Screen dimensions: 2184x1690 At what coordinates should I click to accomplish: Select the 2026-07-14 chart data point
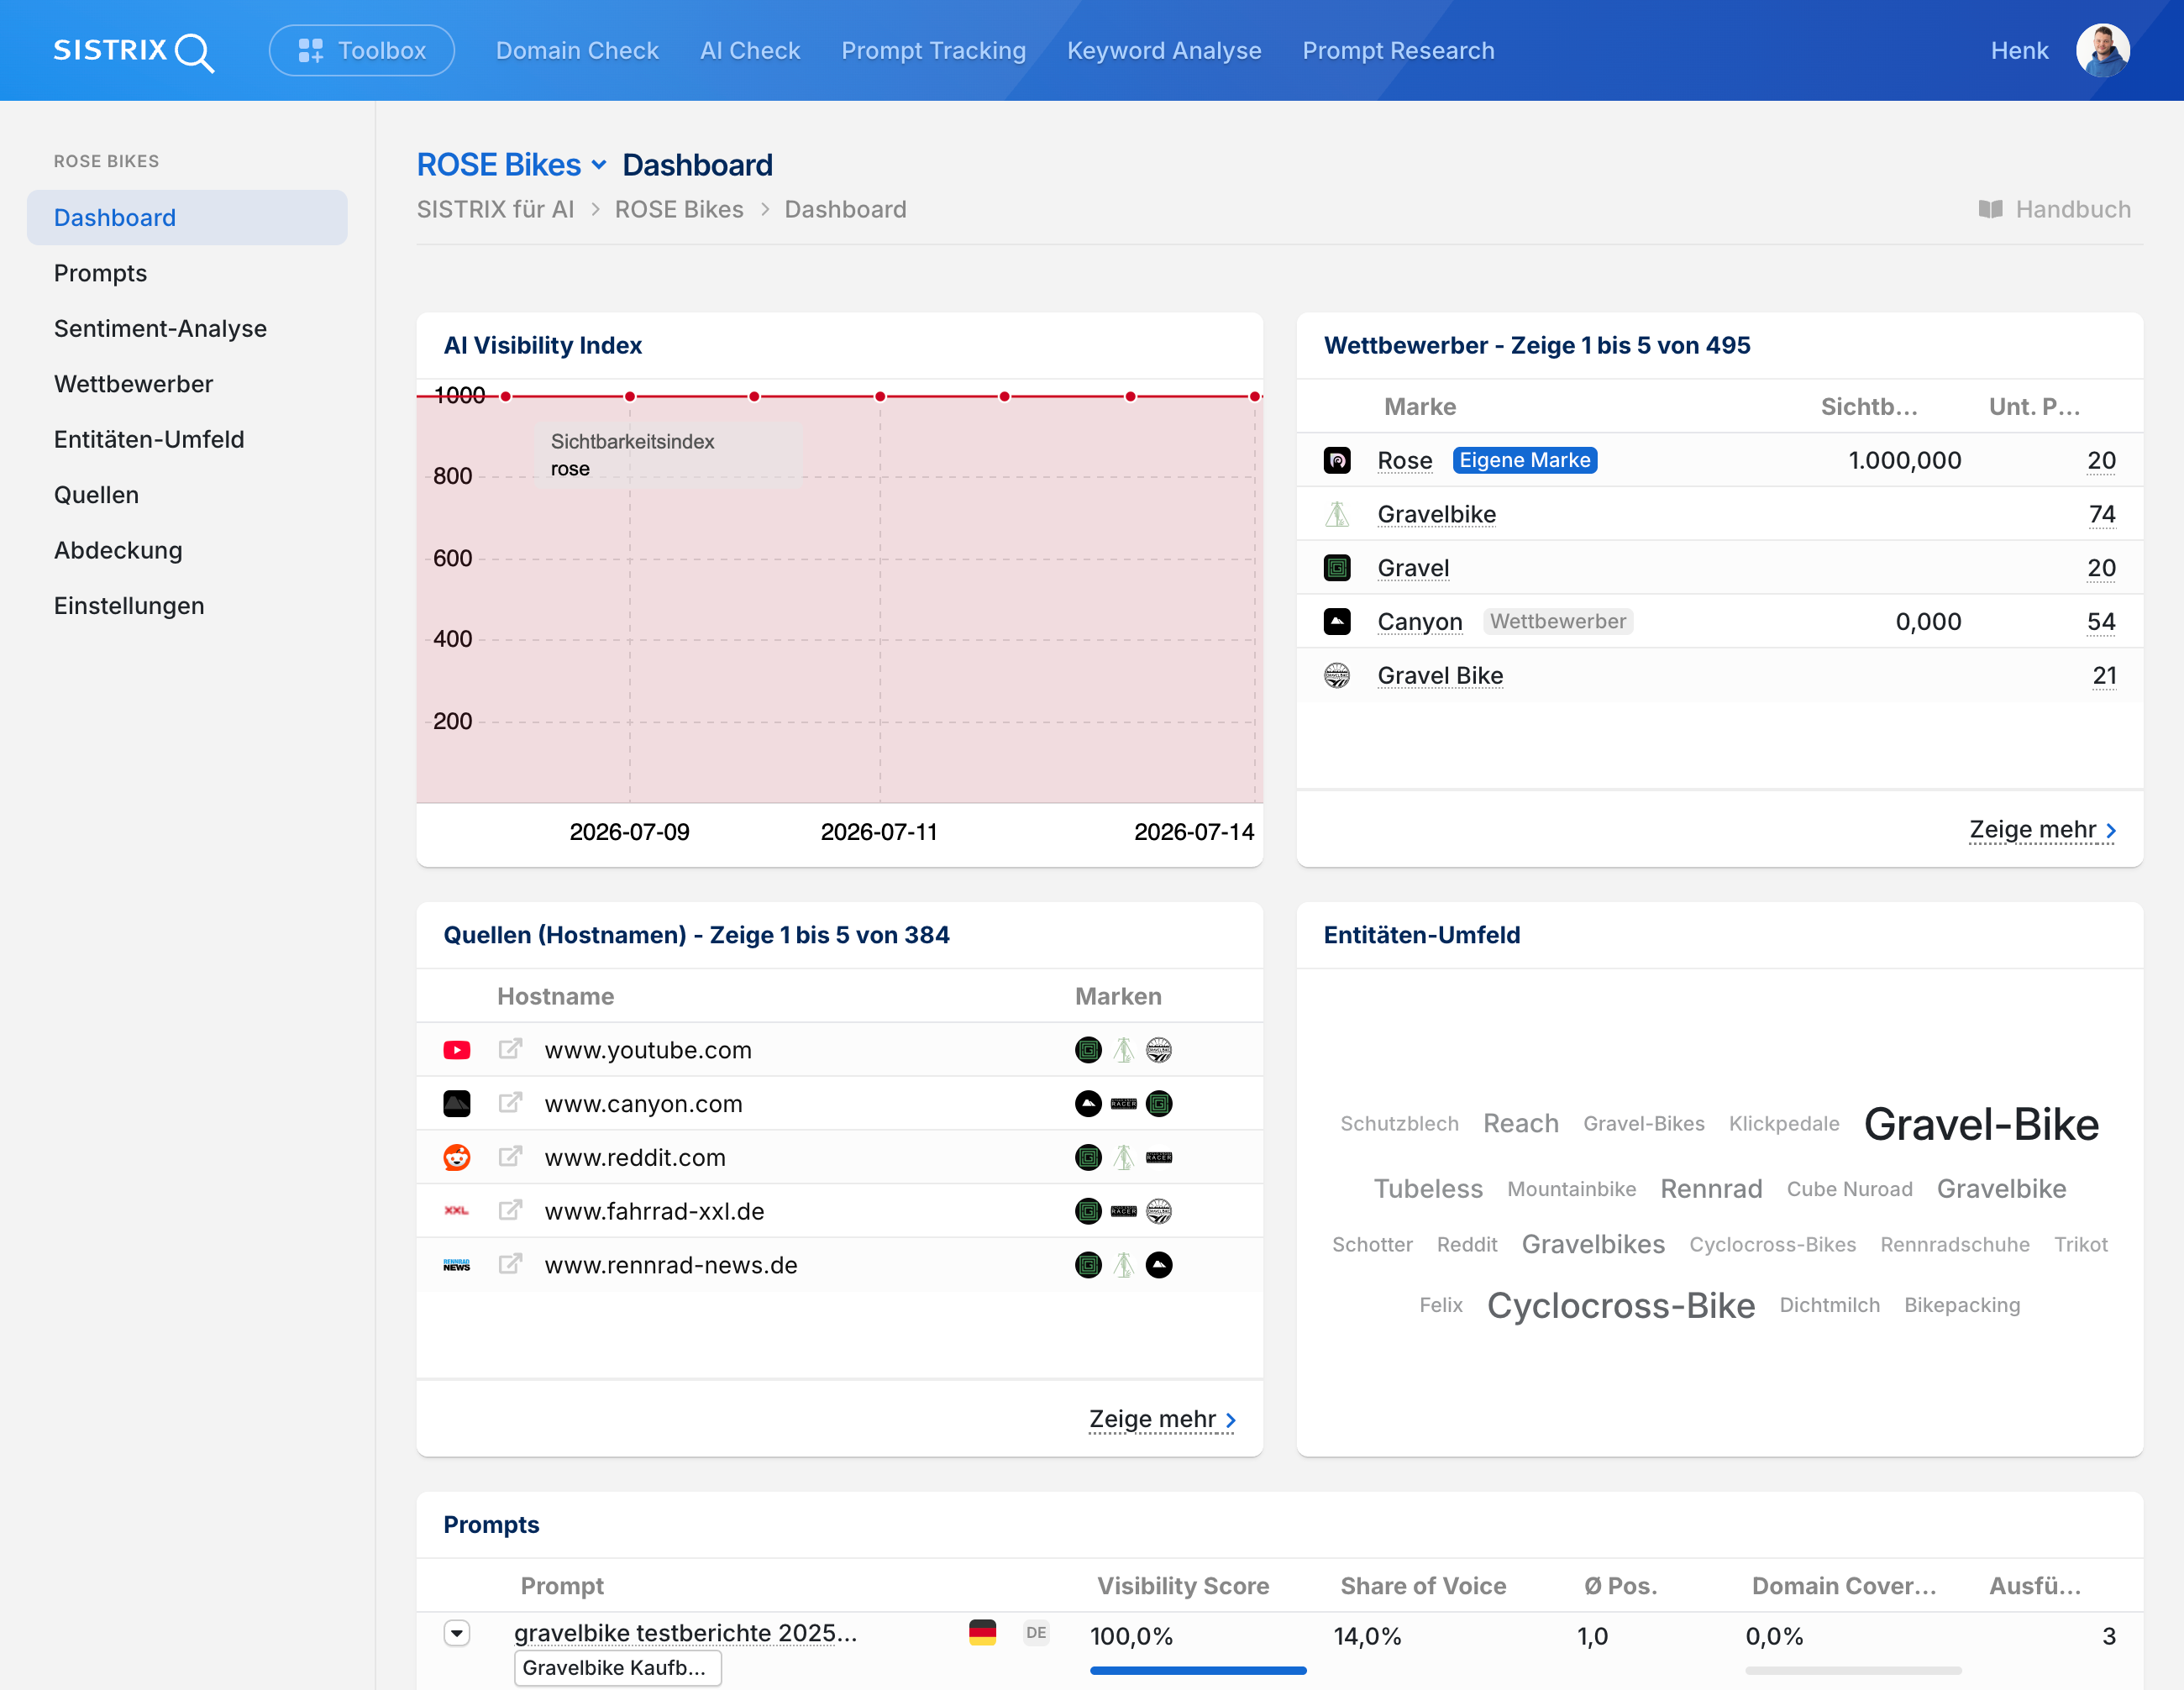(x=1254, y=397)
